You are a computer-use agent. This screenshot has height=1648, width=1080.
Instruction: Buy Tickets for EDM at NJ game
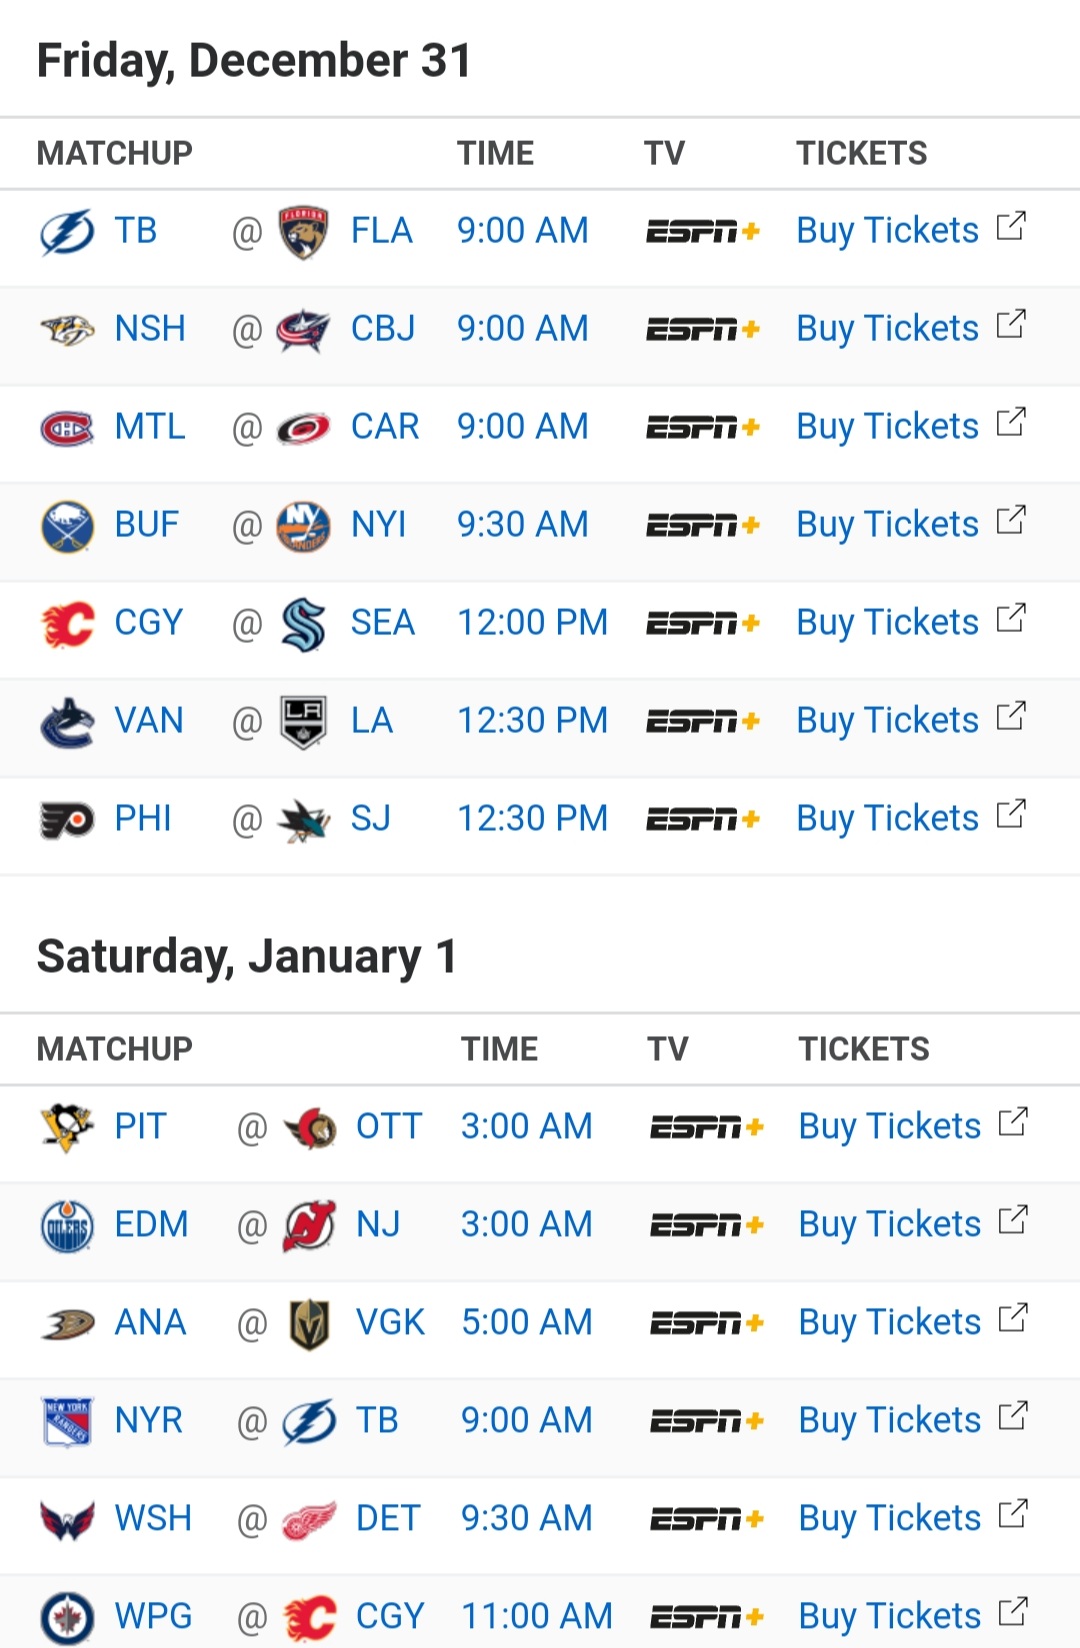coord(889,1225)
